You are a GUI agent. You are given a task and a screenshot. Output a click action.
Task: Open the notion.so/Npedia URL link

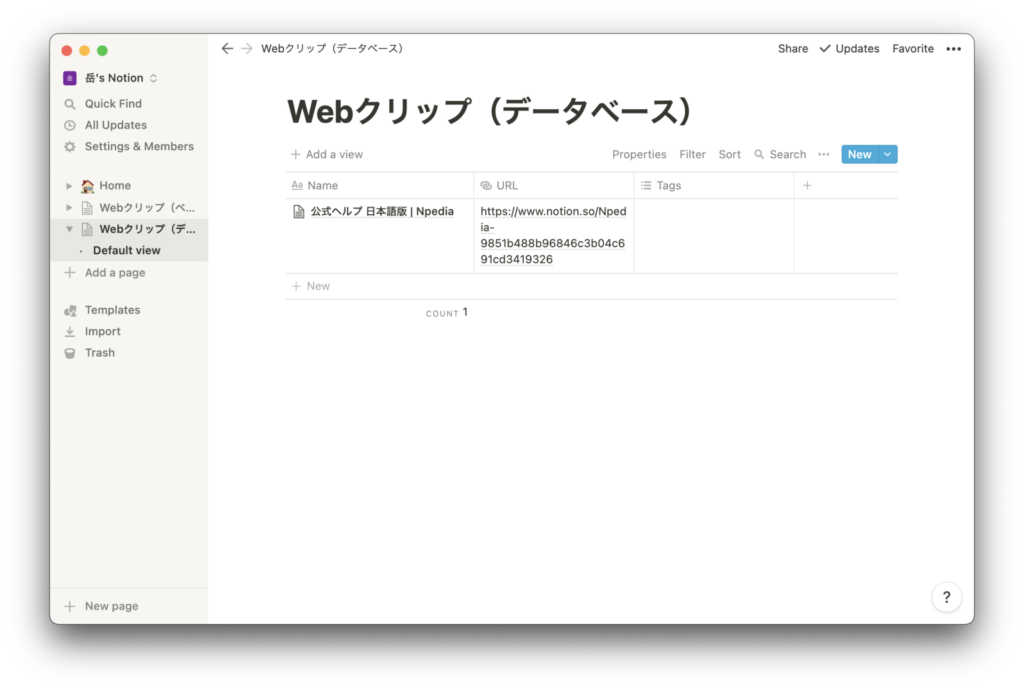point(553,235)
